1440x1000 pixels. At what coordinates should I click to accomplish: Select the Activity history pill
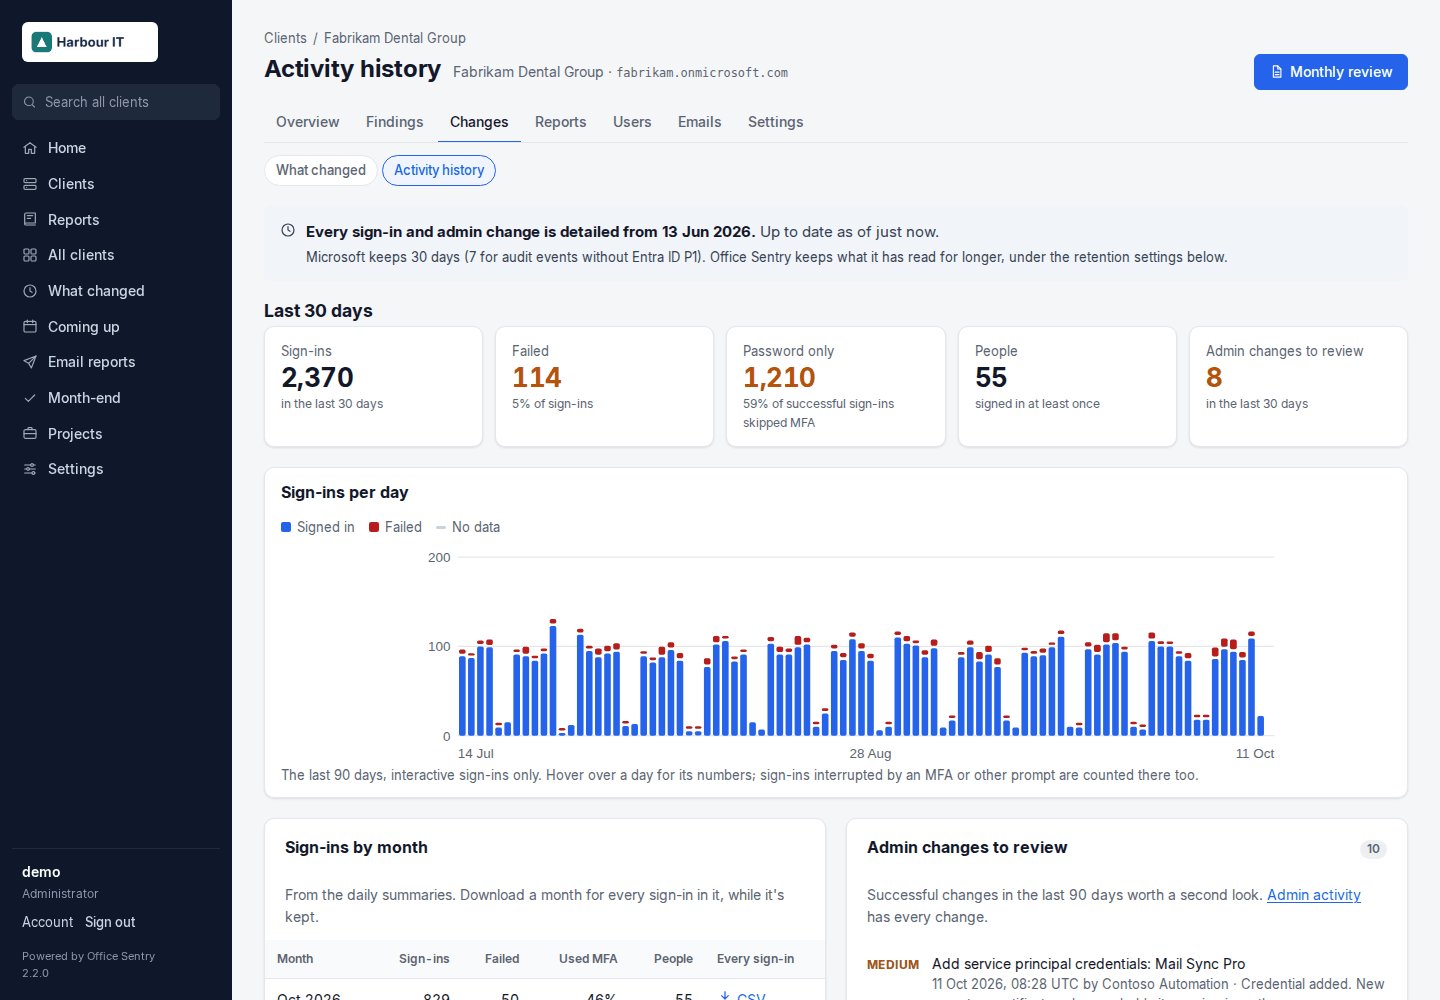pyautogui.click(x=439, y=170)
